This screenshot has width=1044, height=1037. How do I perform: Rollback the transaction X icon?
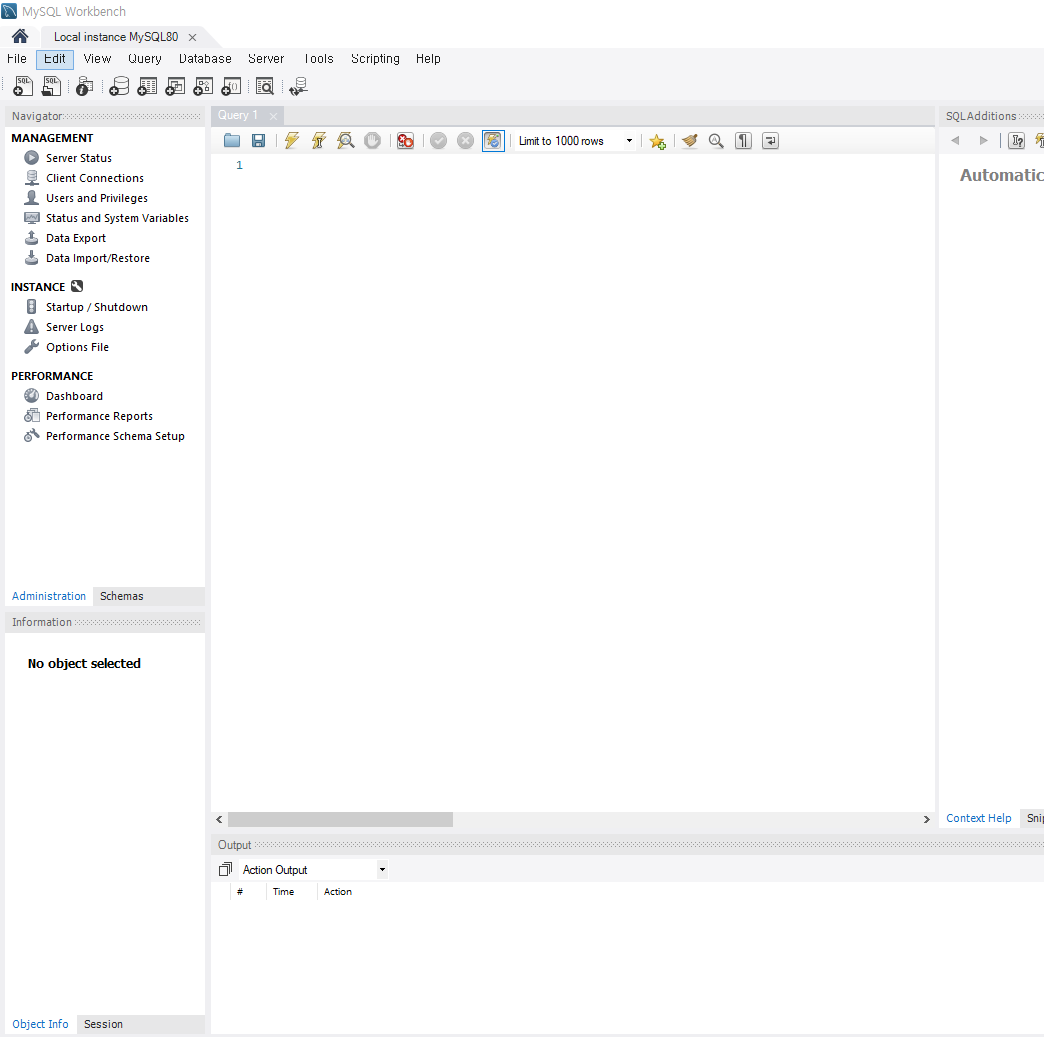click(465, 141)
